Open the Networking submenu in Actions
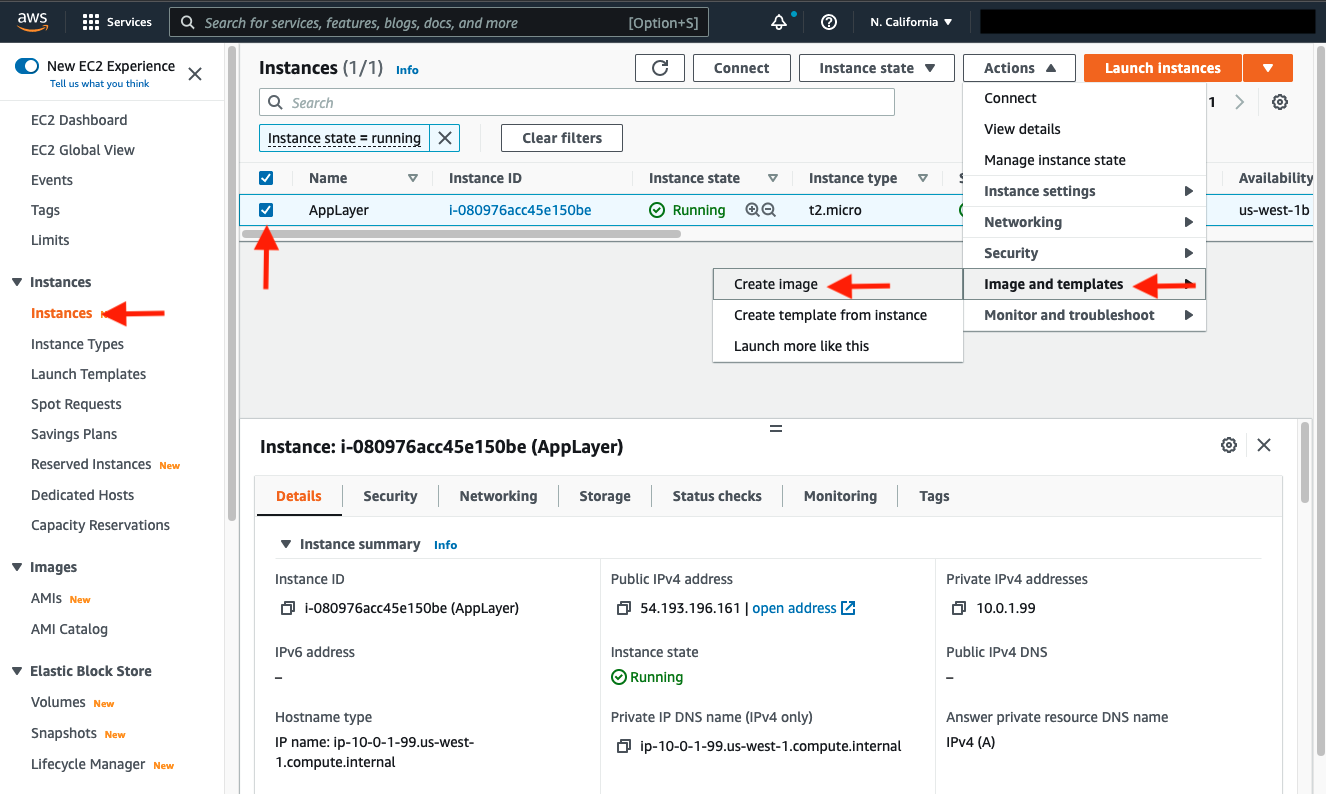The height and width of the screenshot is (794, 1326). tap(1084, 222)
